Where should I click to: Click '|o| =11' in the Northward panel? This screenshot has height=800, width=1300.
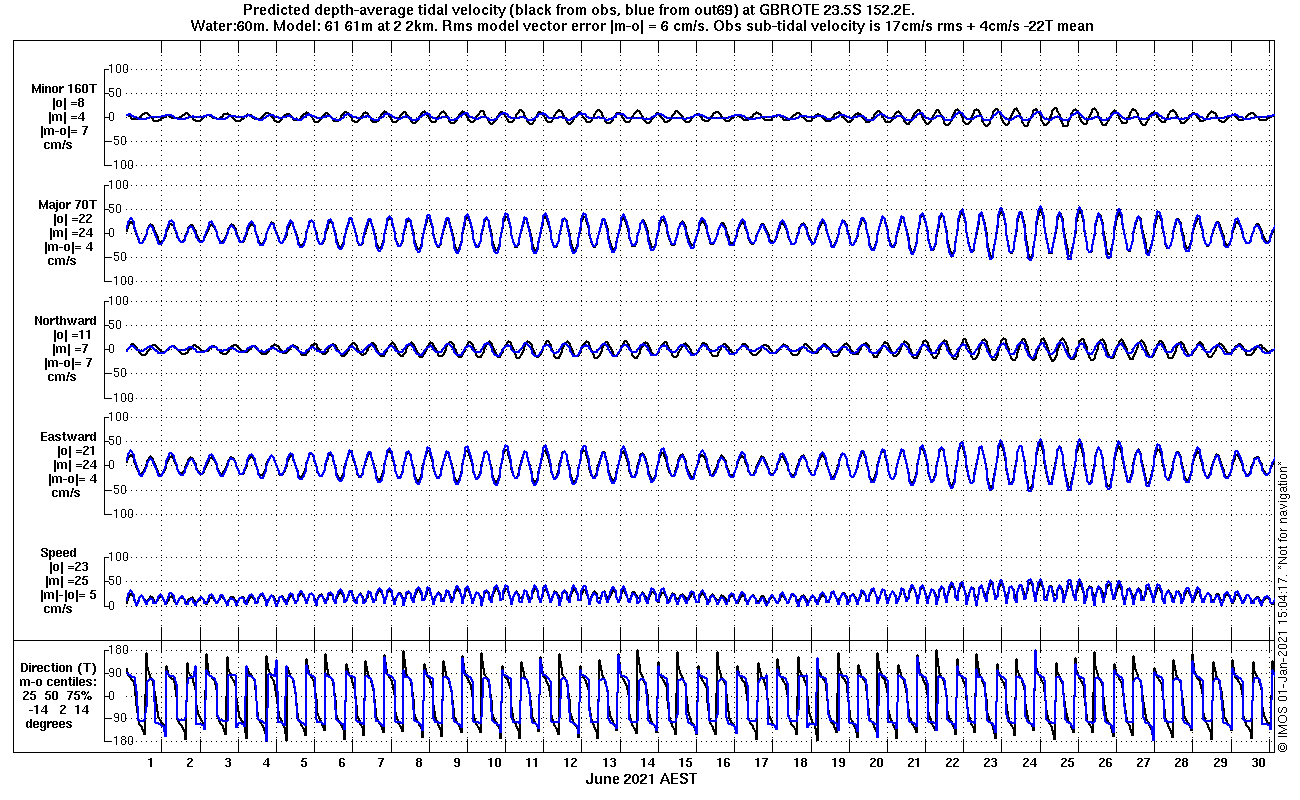[x=73, y=335]
